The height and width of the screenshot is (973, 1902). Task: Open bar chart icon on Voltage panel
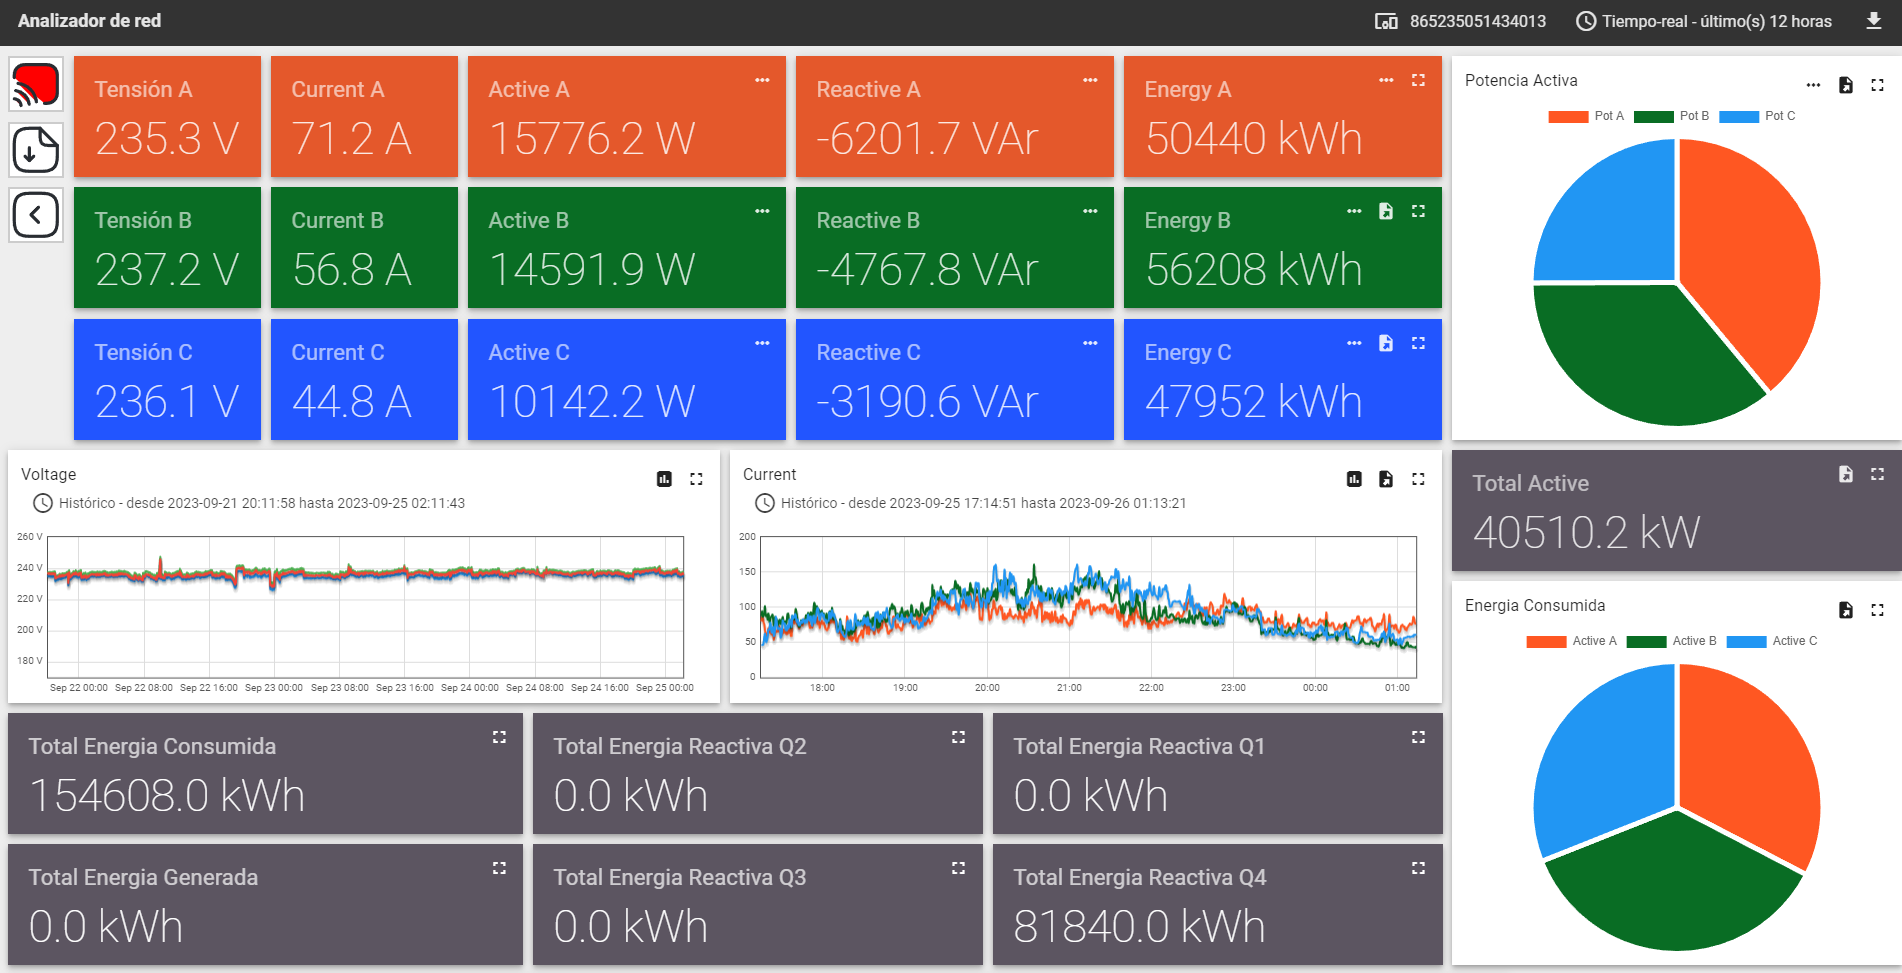(664, 479)
